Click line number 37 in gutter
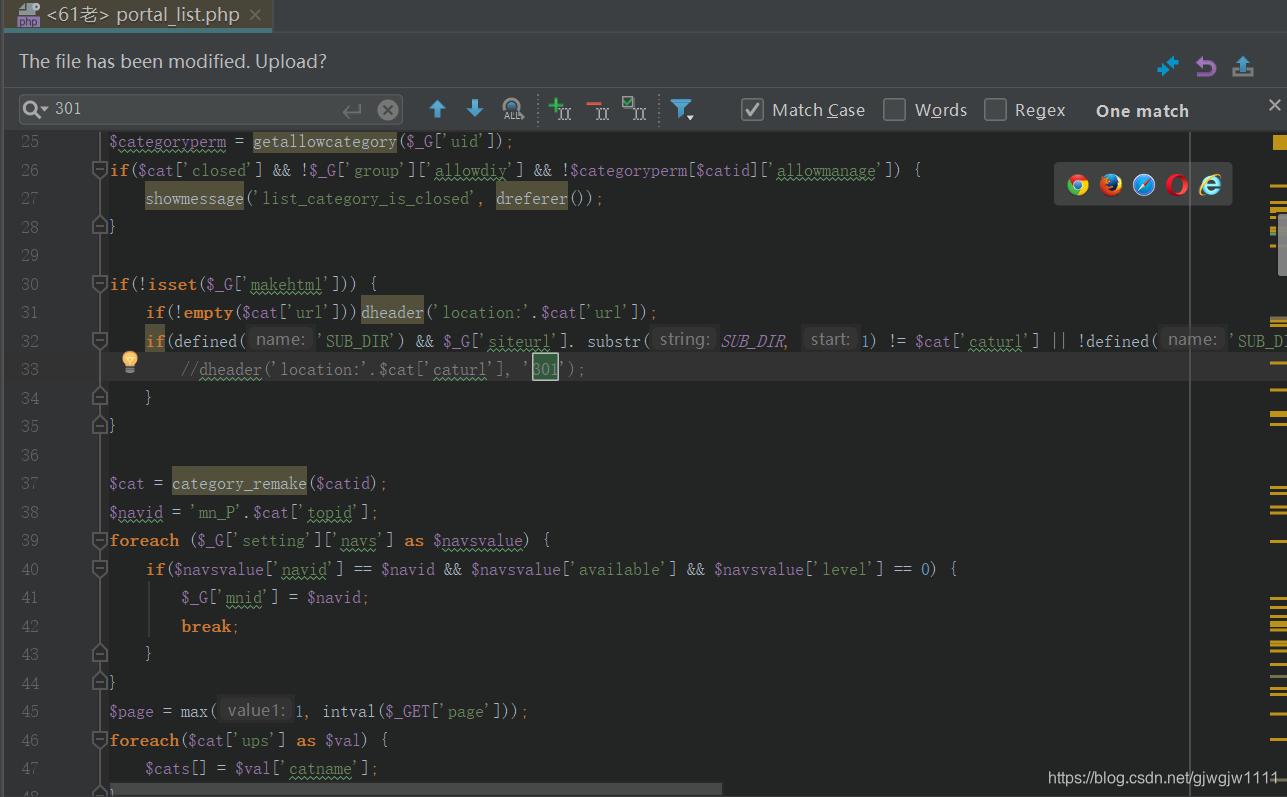Image resolution: width=1287 pixels, height=797 pixels. [28, 483]
